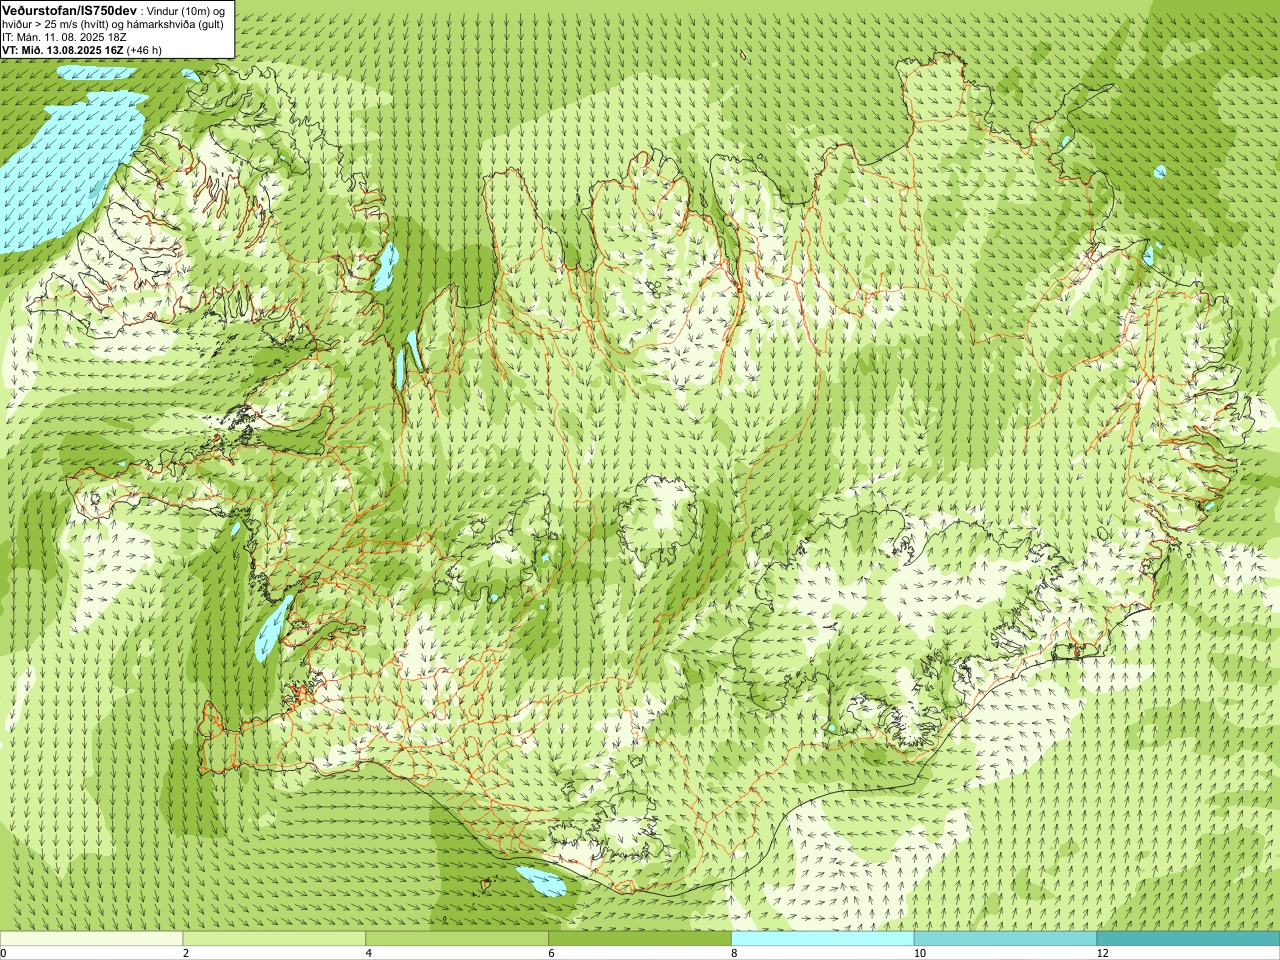The image size is (1280, 960).
Task: Pick the teal above-12 m/s legend swatch
Action: (1188, 939)
